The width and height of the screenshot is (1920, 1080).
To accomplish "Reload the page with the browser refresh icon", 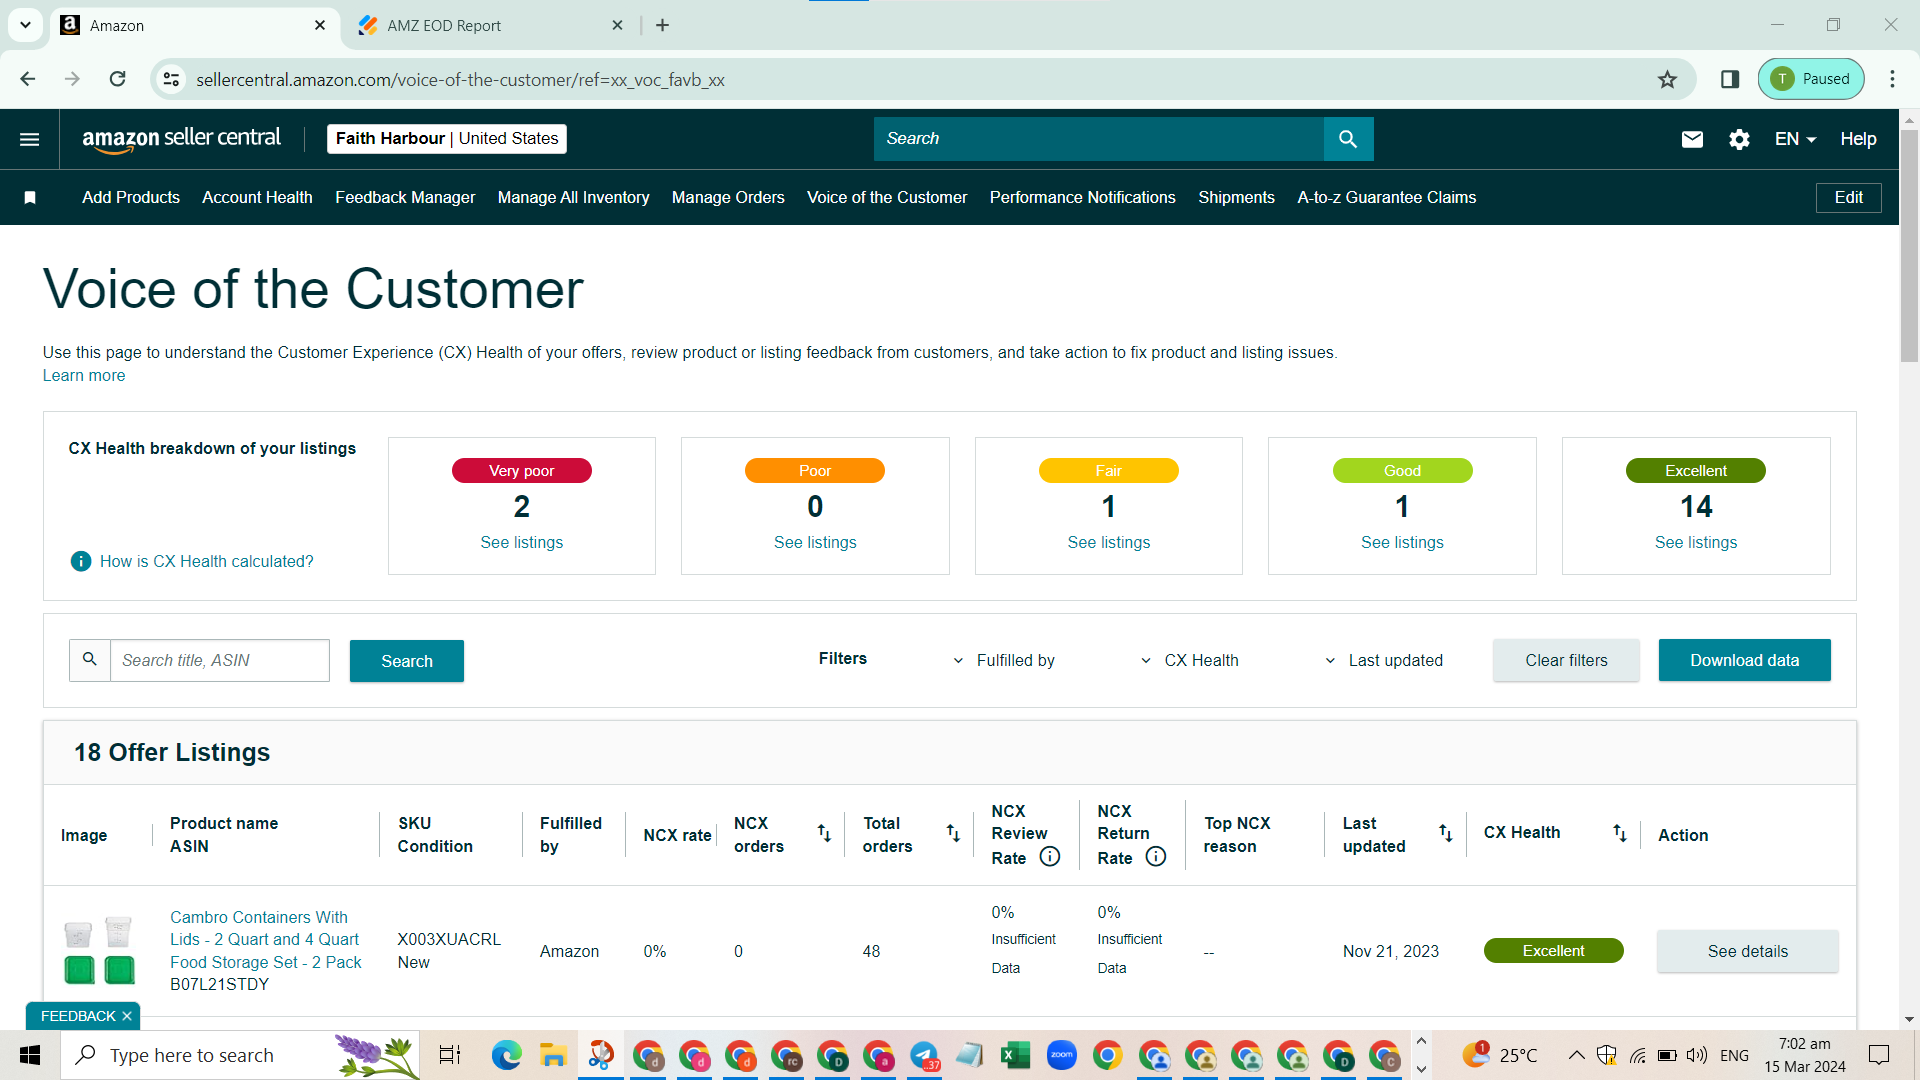I will (118, 79).
